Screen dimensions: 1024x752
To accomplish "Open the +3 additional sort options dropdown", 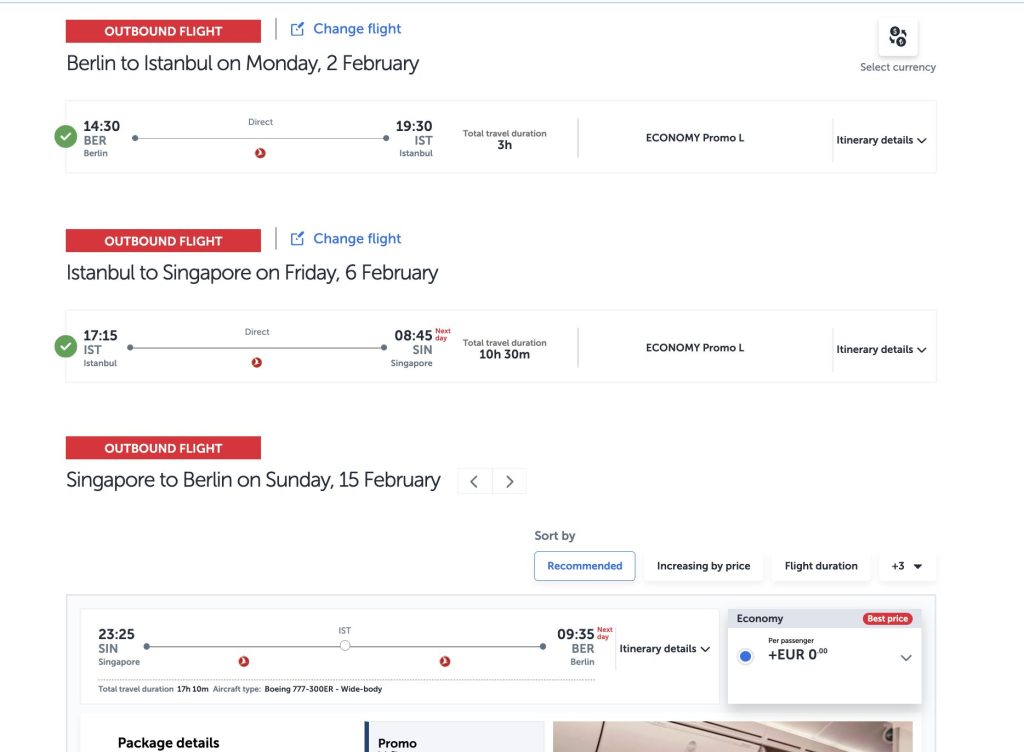I will pos(906,565).
